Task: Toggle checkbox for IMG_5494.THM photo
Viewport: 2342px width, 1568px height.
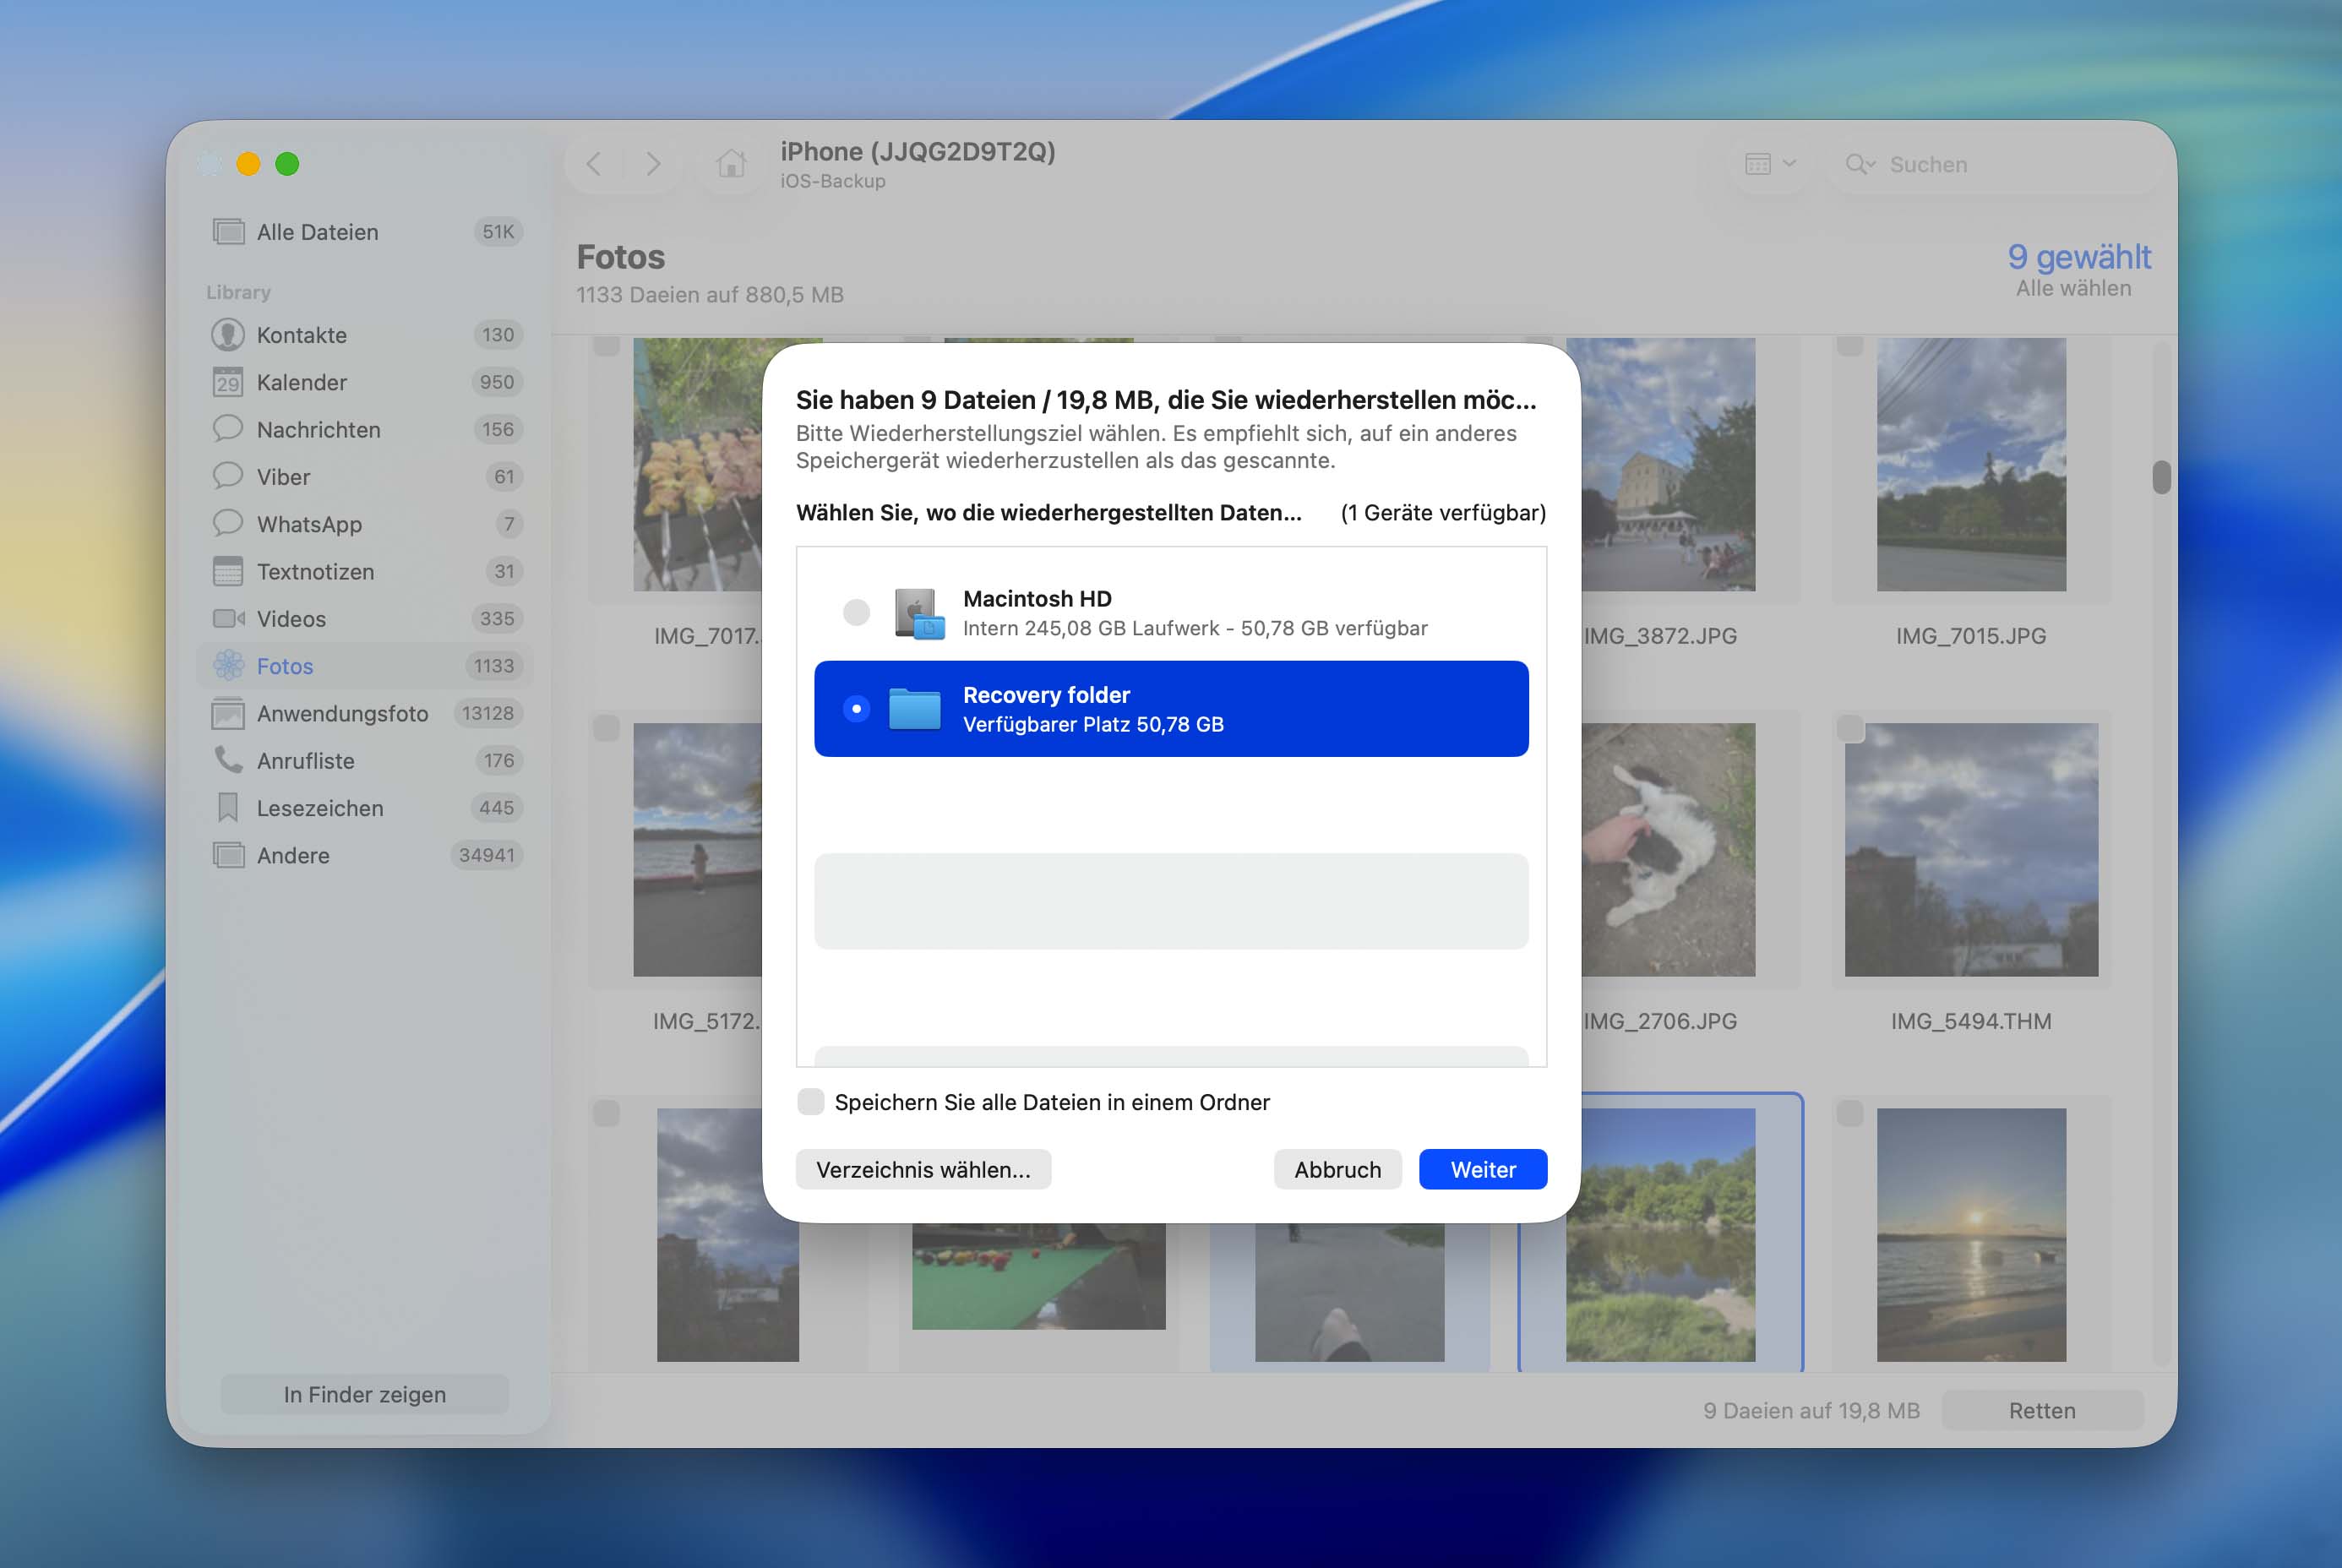Action: pyautogui.click(x=1850, y=728)
